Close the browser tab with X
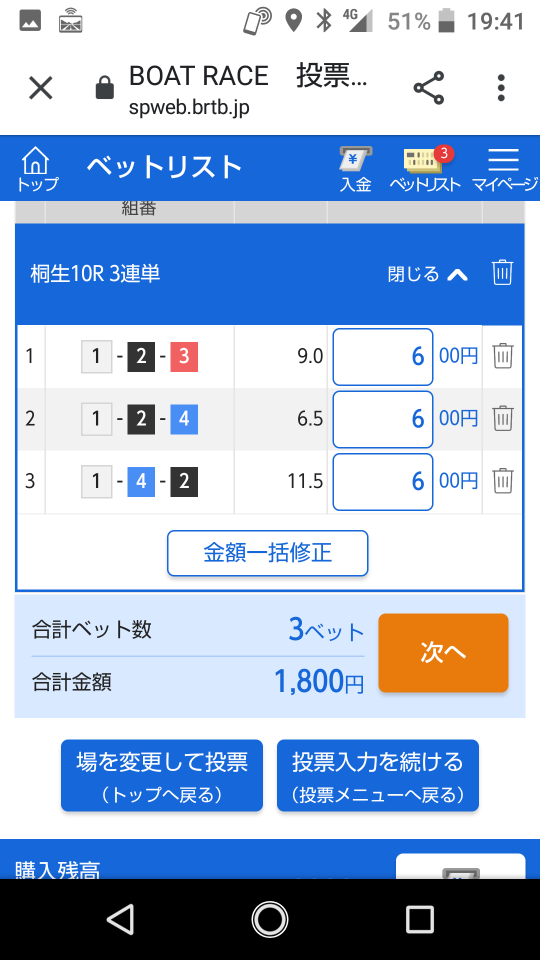Image resolution: width=540 pixels, height=960 pixels. [41, 88]
